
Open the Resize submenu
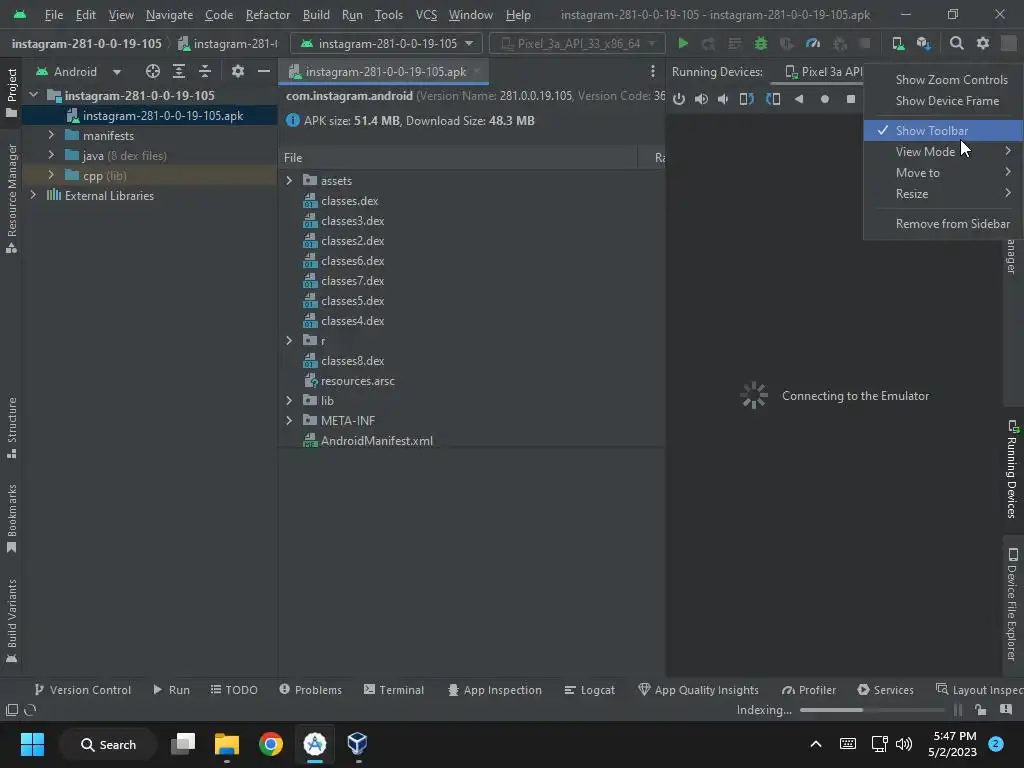[943, 193]
